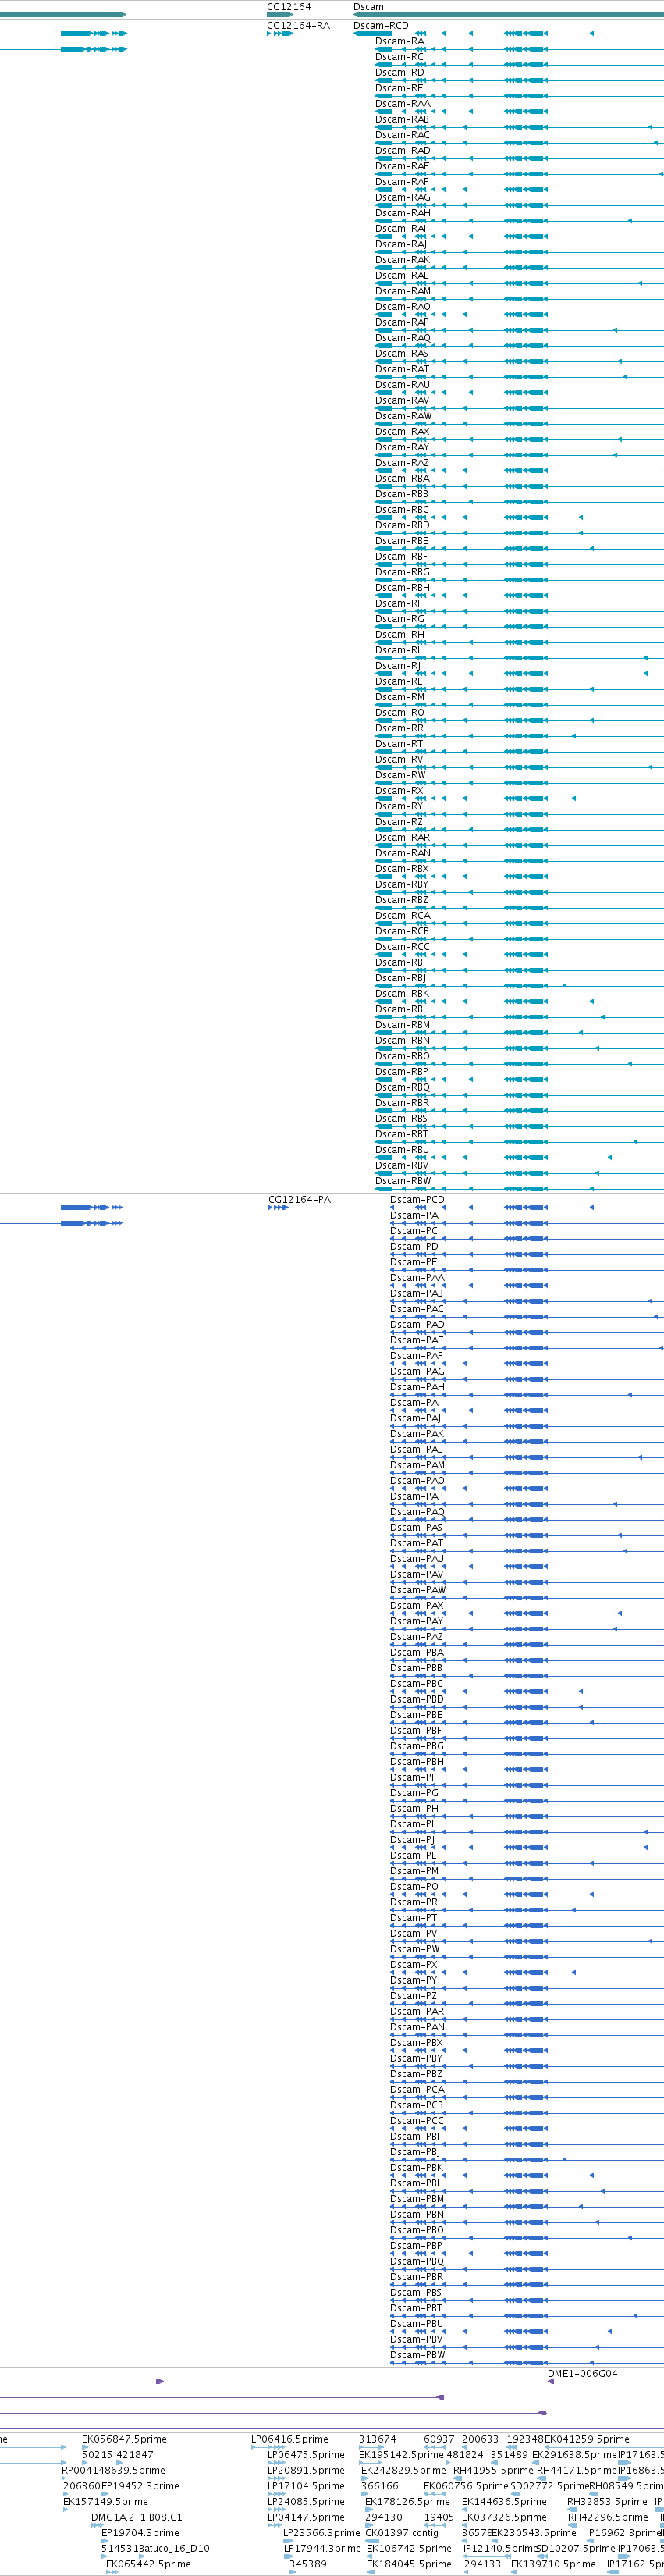Click the Dscam-RBF transcript label
664x2576 pixels.
(x=401, y=556)
